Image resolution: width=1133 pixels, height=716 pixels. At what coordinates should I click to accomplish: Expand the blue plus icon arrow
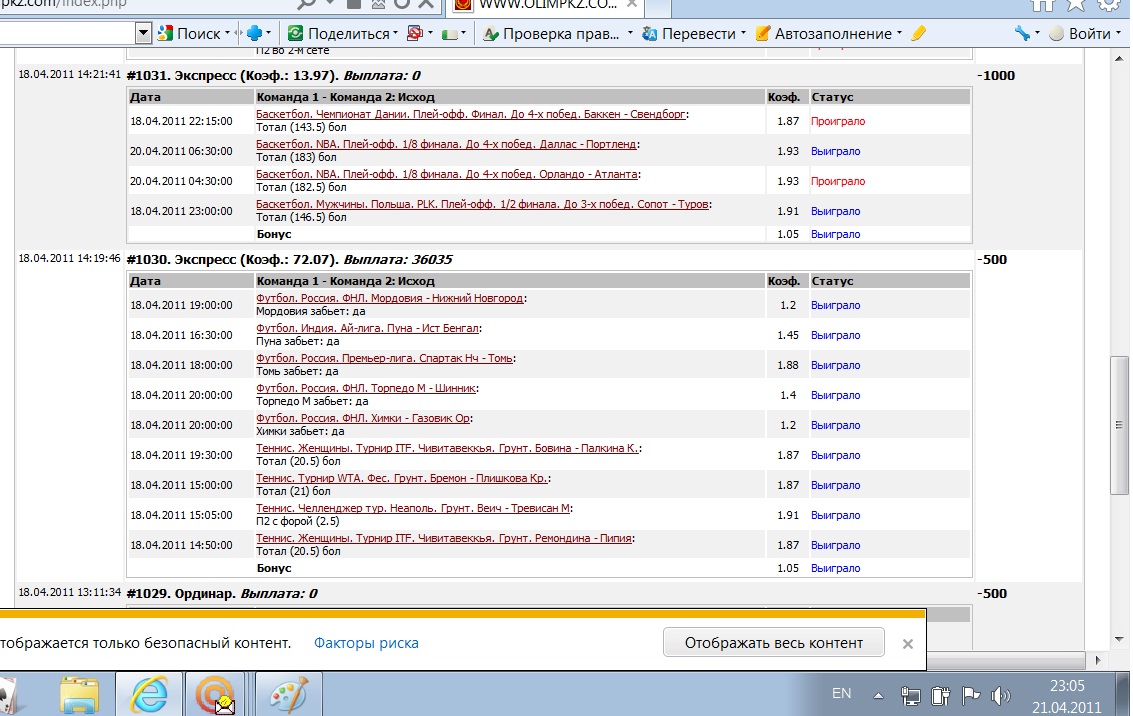point(268,33)
